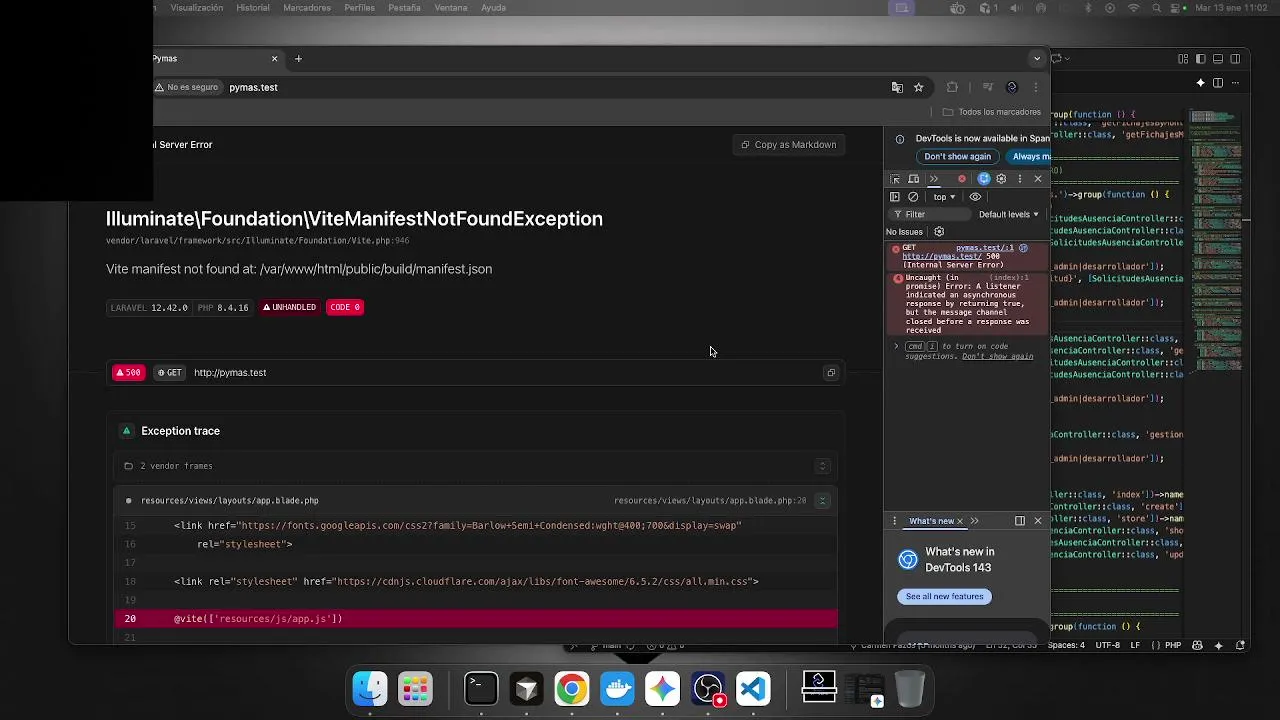Click Don't show again language button

[x=957, y=156]
